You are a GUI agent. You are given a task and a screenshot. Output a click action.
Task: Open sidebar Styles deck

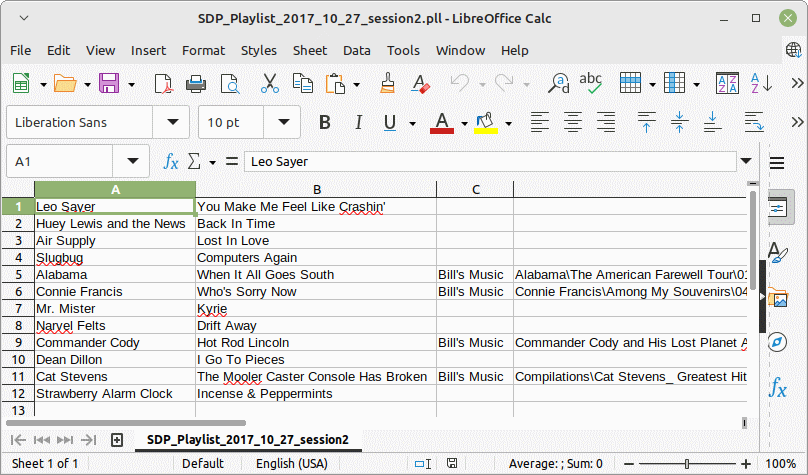click(778, 252)
